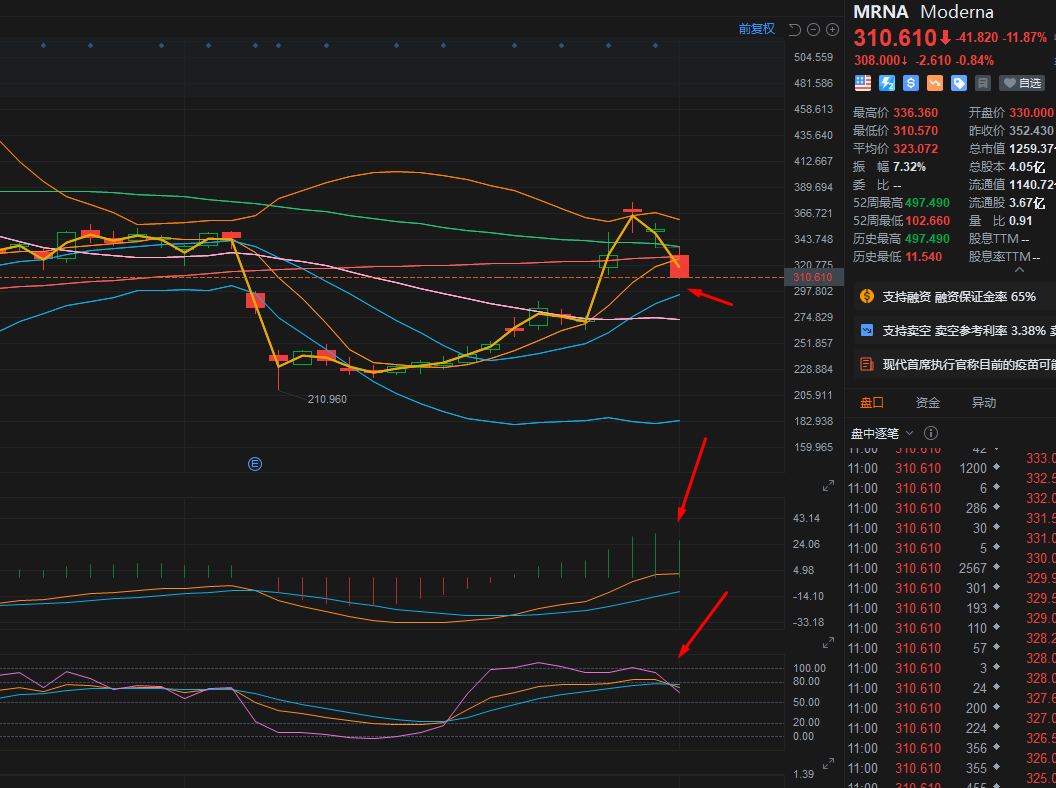Select the tick trade row with volume 356

click(923, 748)
